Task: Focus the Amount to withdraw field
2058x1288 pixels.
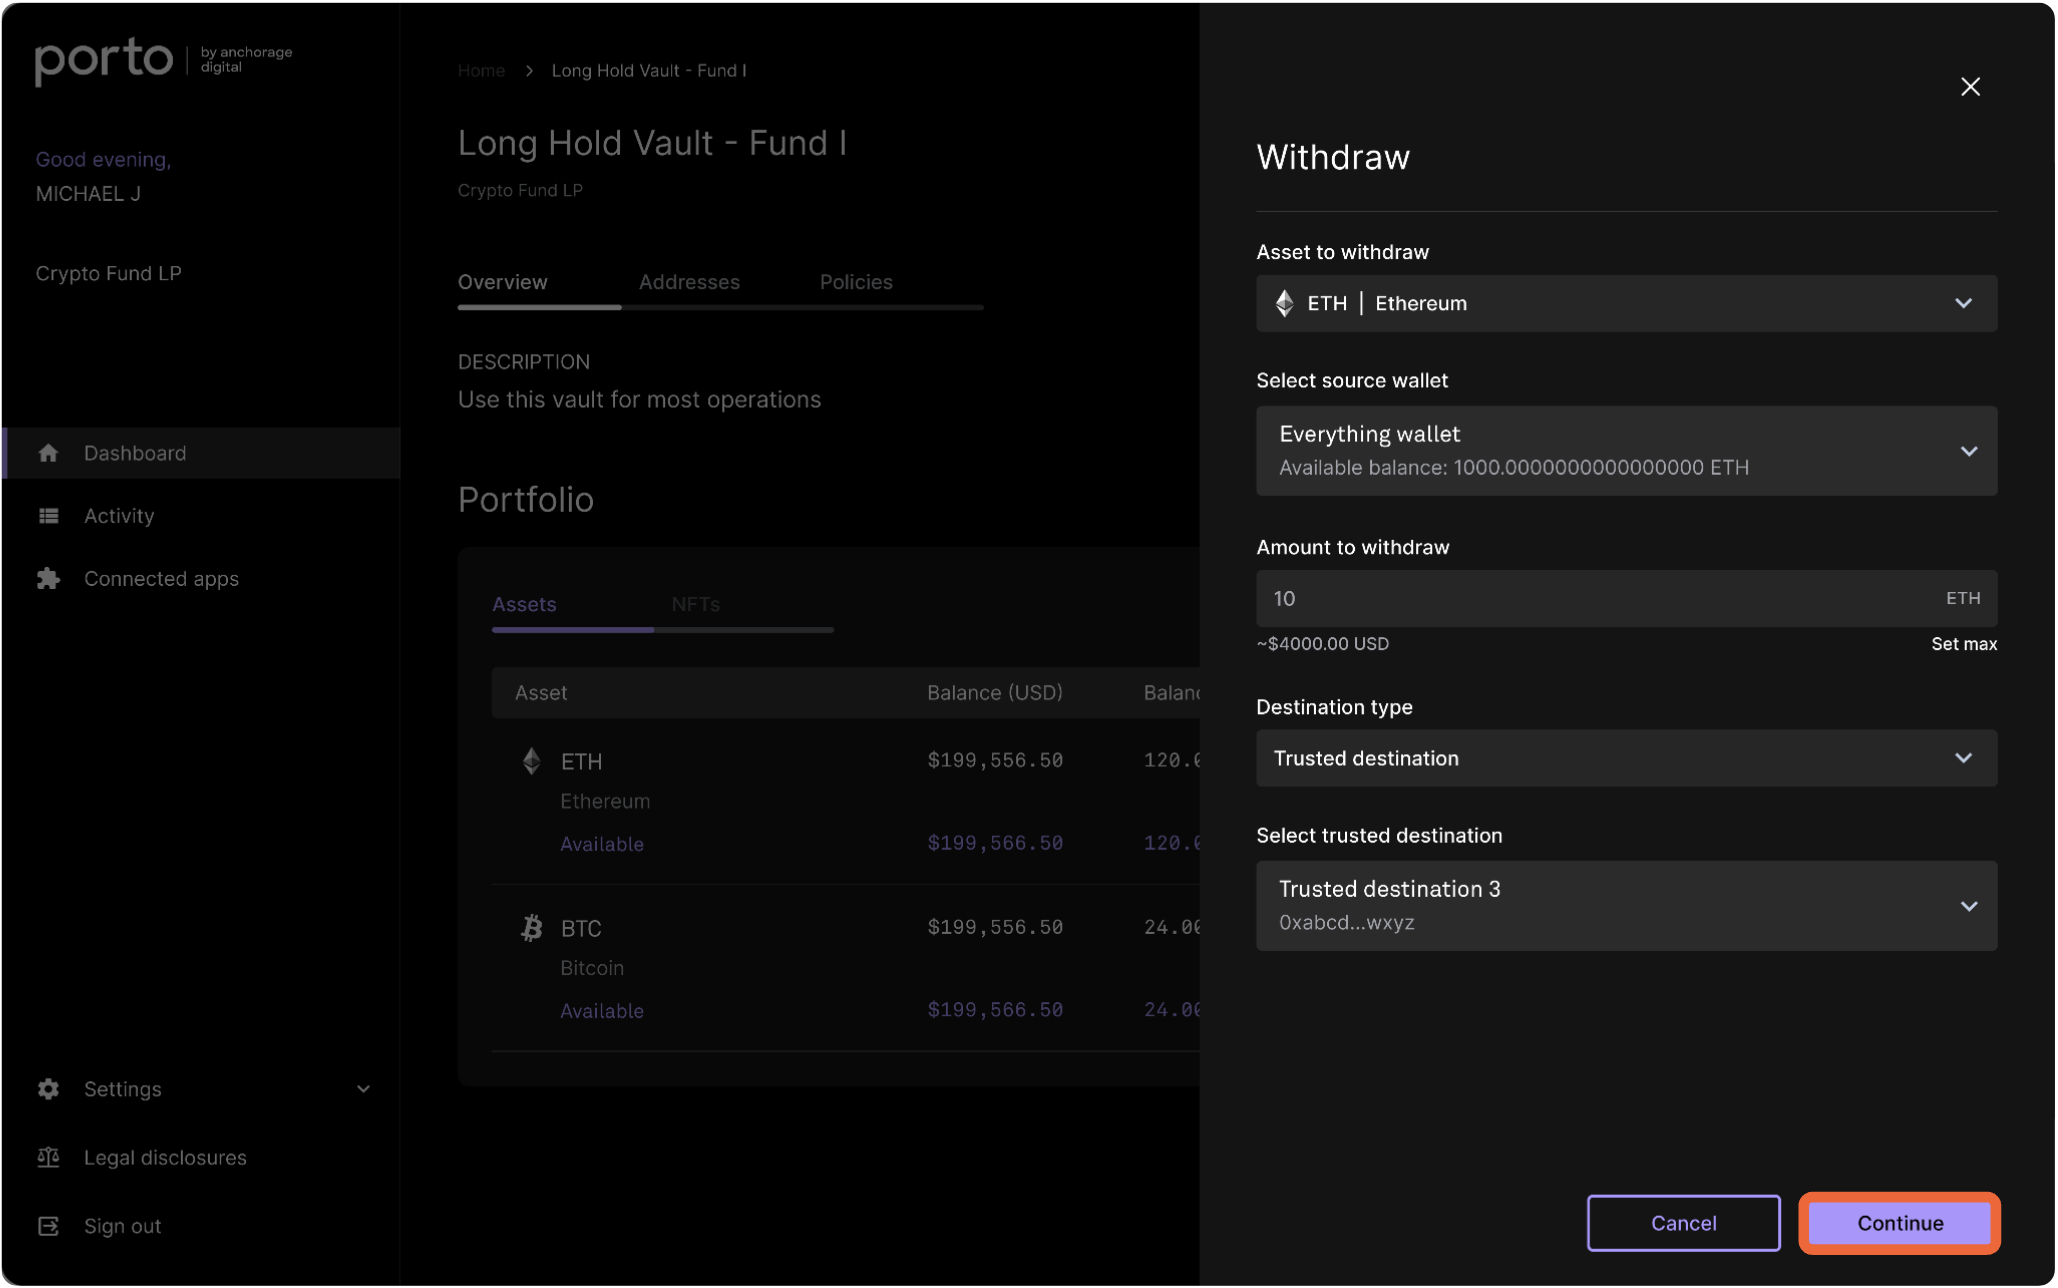Action: (1626, 598)
